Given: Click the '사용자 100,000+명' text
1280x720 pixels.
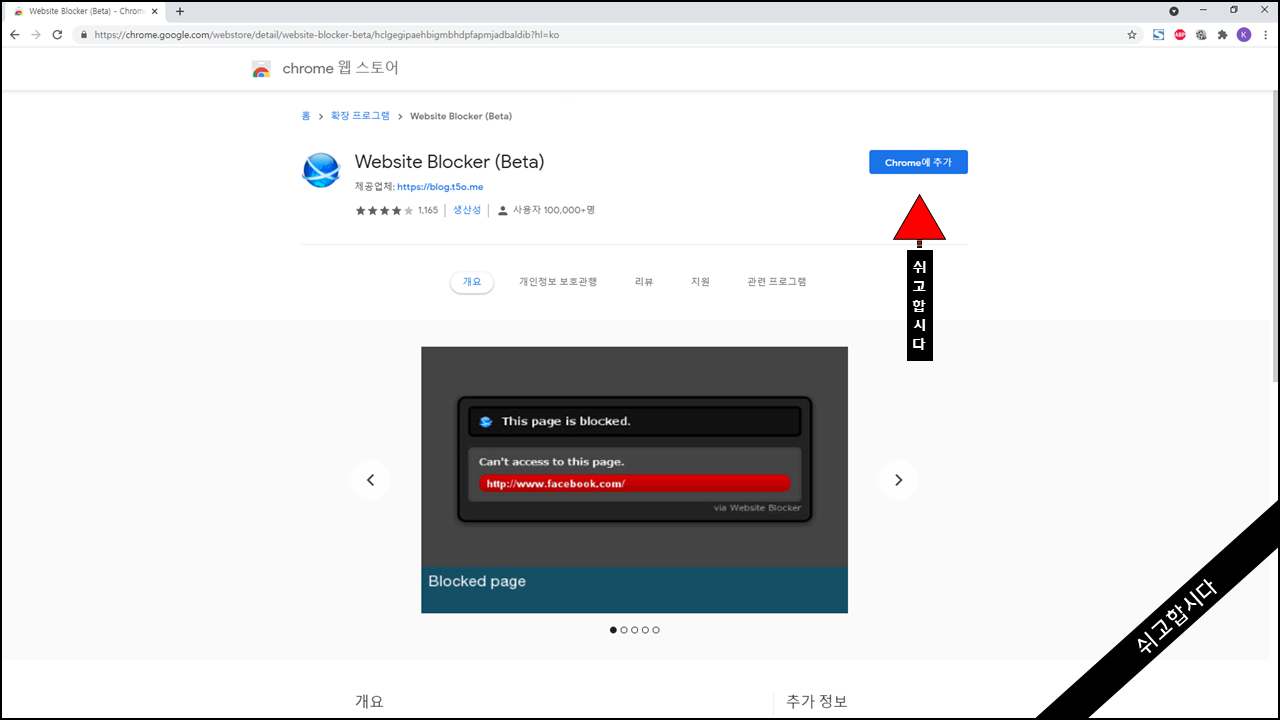Looking at the screenshot, I should 554,210.
